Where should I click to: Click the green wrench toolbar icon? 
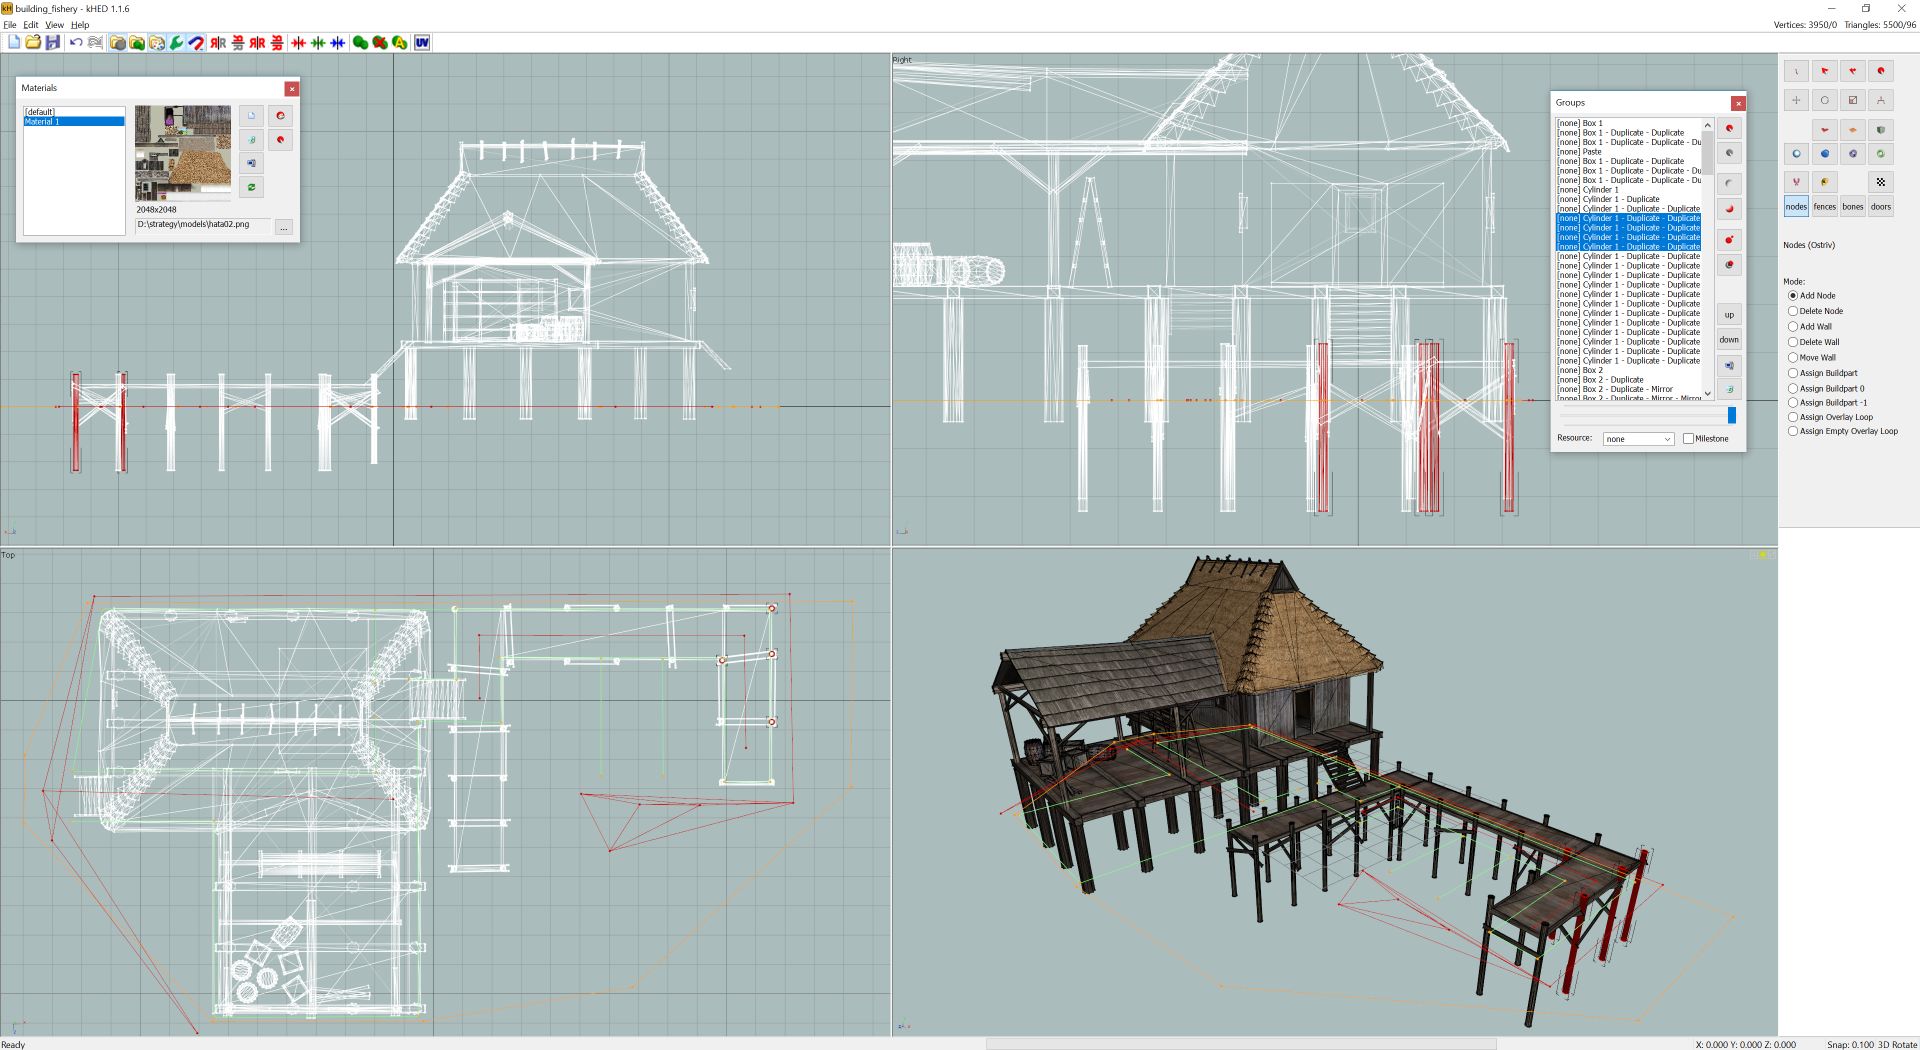pyautogui.click(x=176, y=42)
